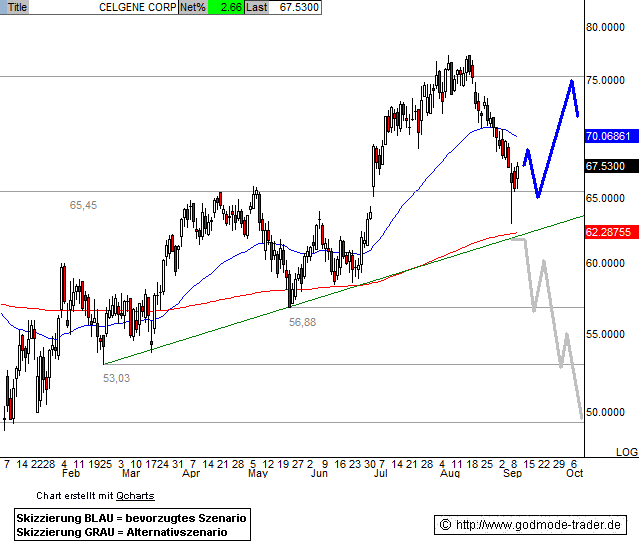
Task: Click the 65,45 resistance level annotation
Action: pyautogui.click(x=83, y=205)
